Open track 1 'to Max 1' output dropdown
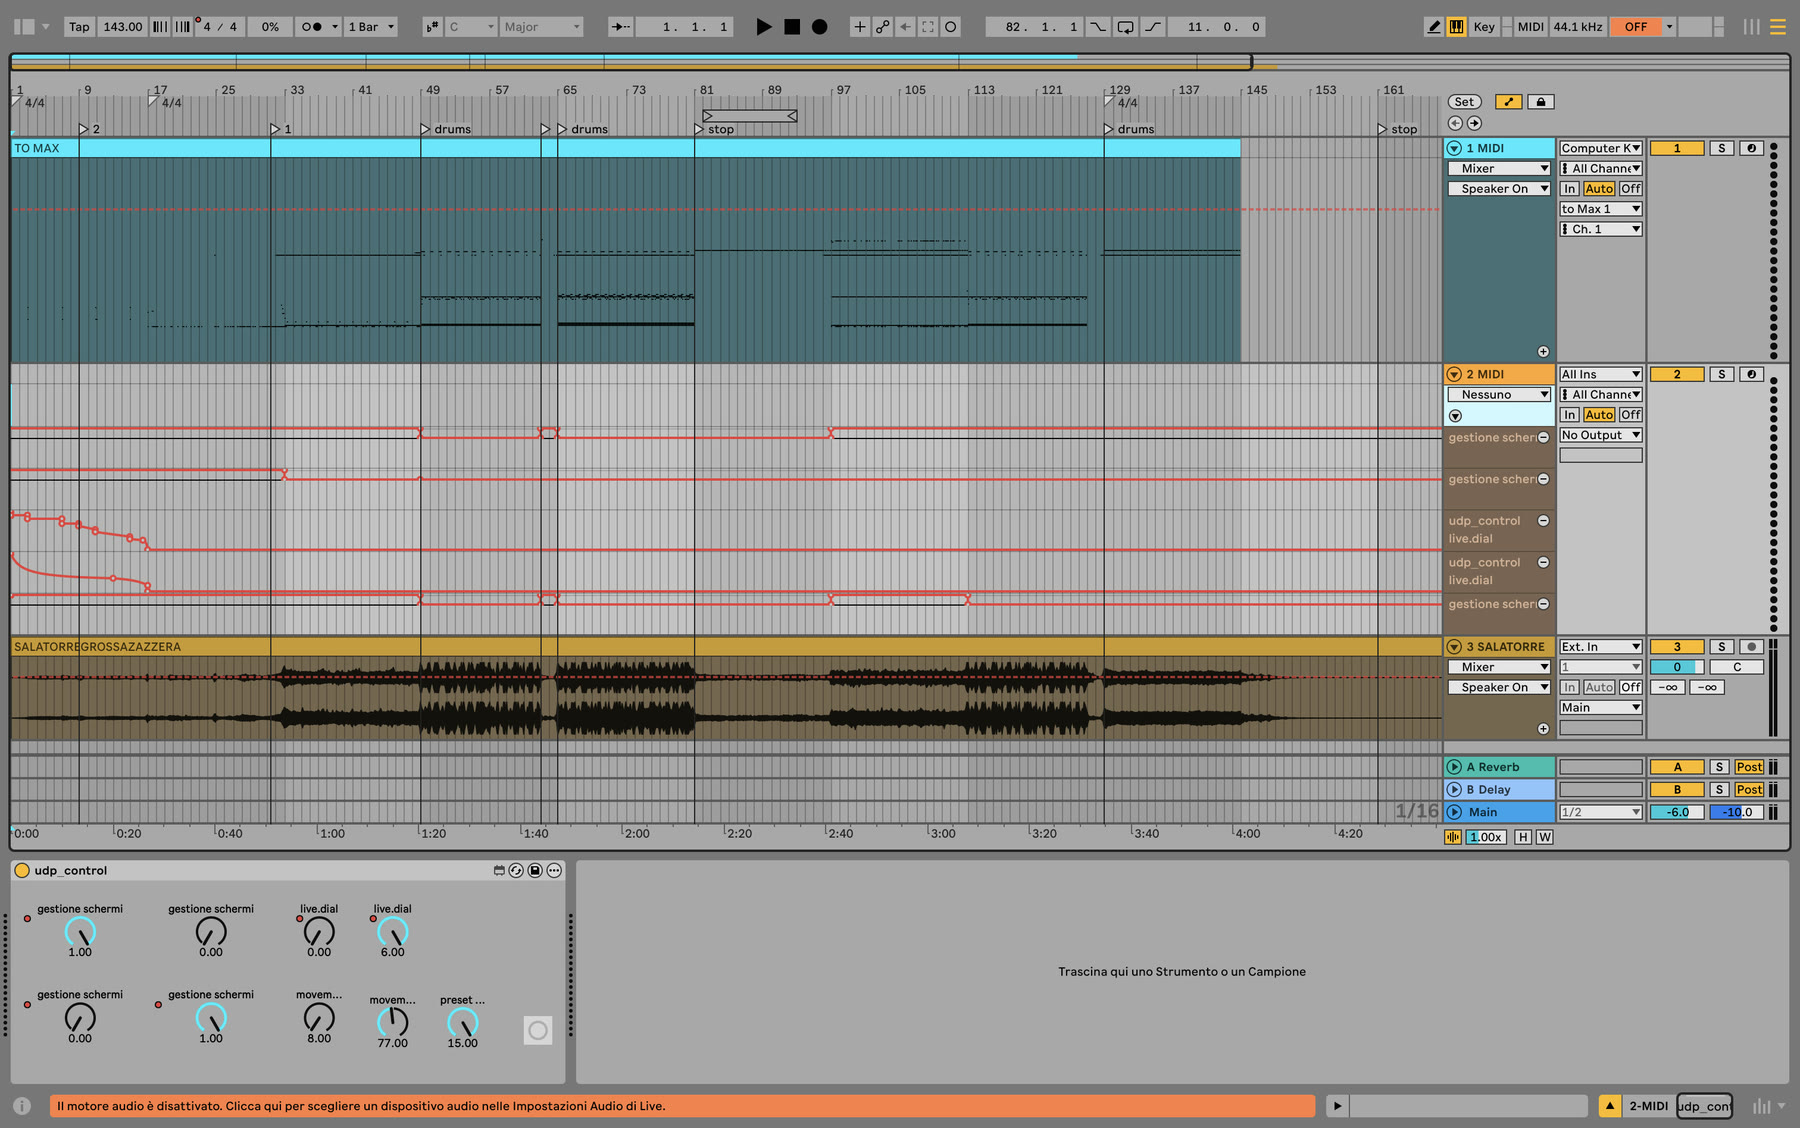The width and height of the screenshot is (1800, 1128). pos(1601,209)
